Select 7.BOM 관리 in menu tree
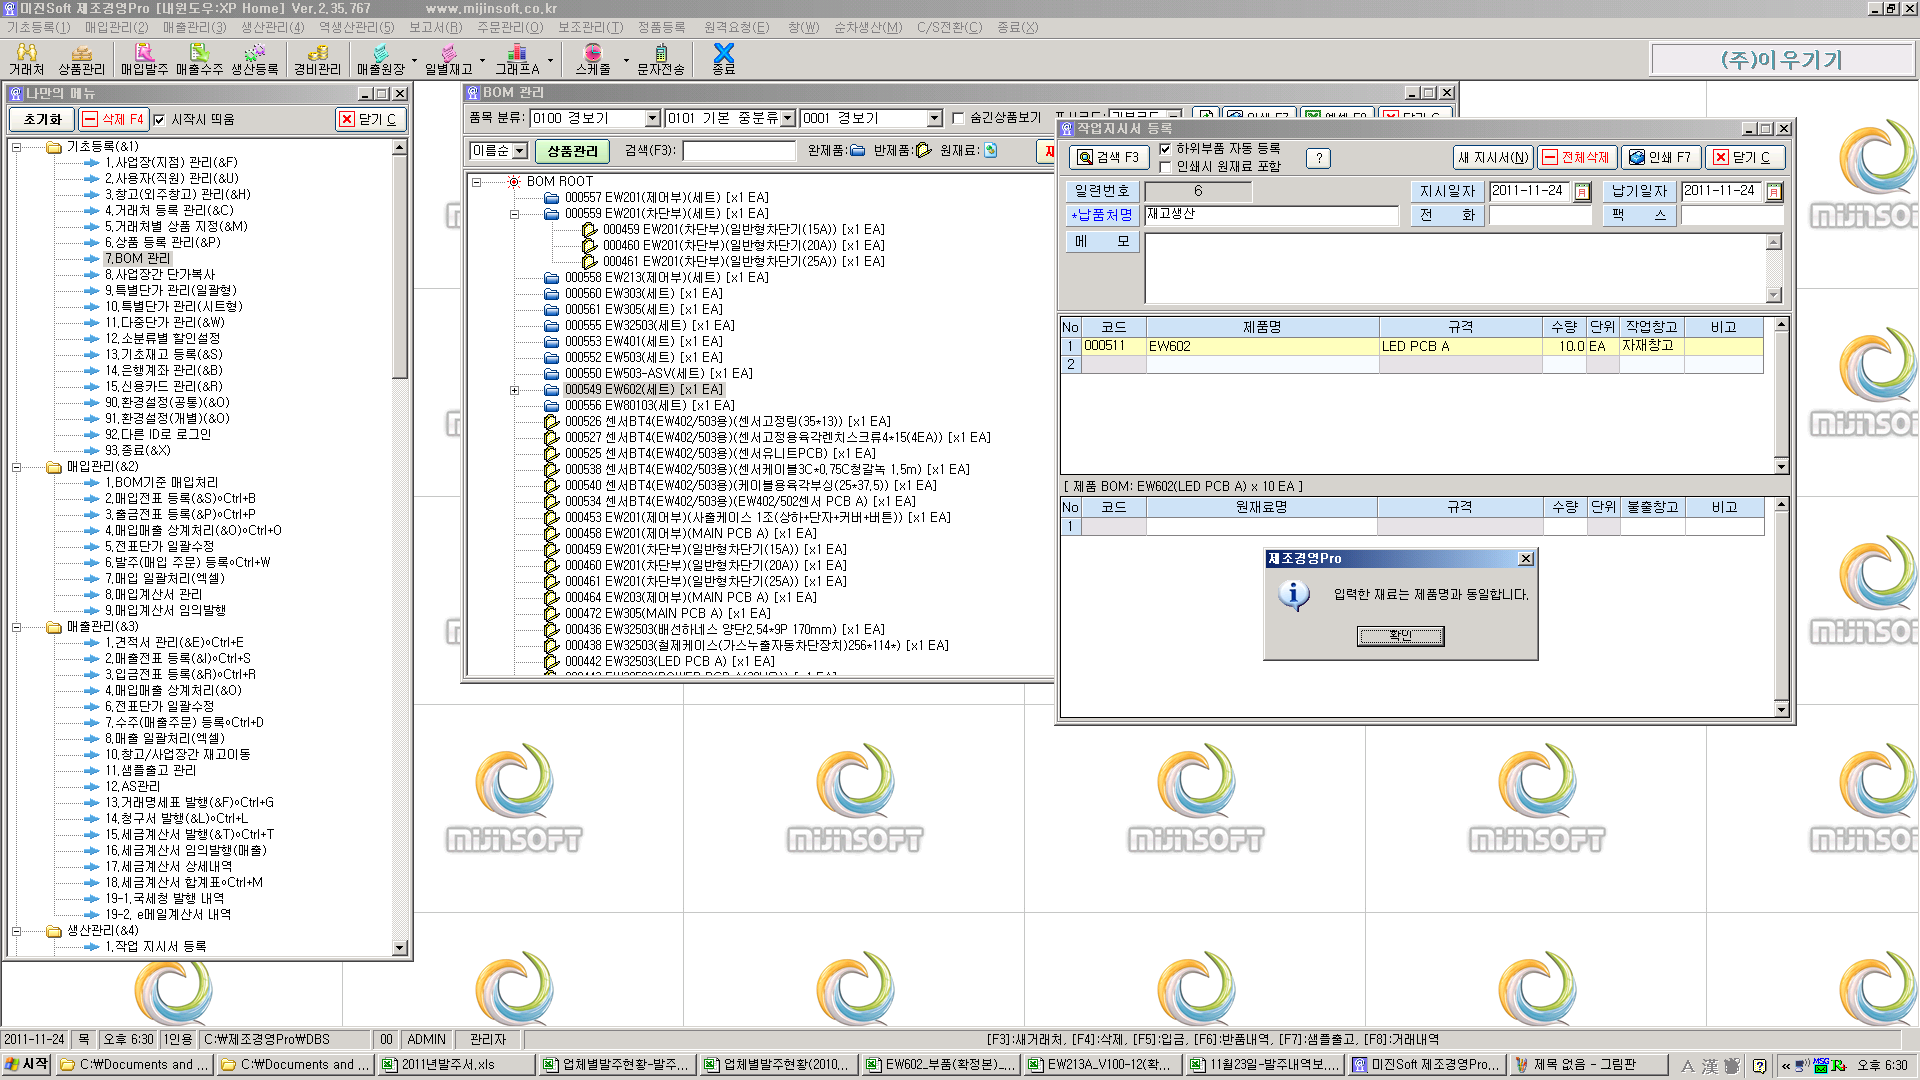 coord(138,258)
